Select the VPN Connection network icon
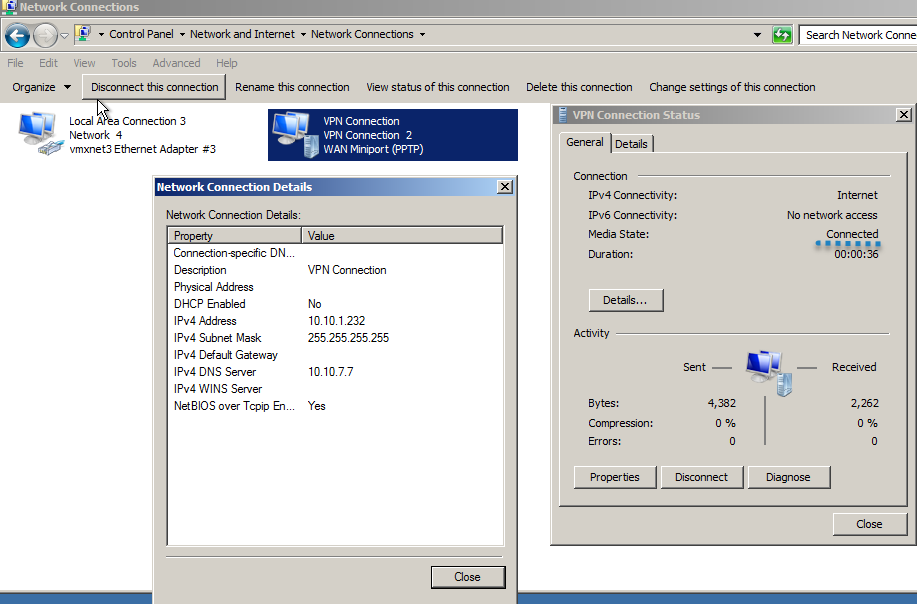Viewport: 917px width, 604px height. pos(292,135)
